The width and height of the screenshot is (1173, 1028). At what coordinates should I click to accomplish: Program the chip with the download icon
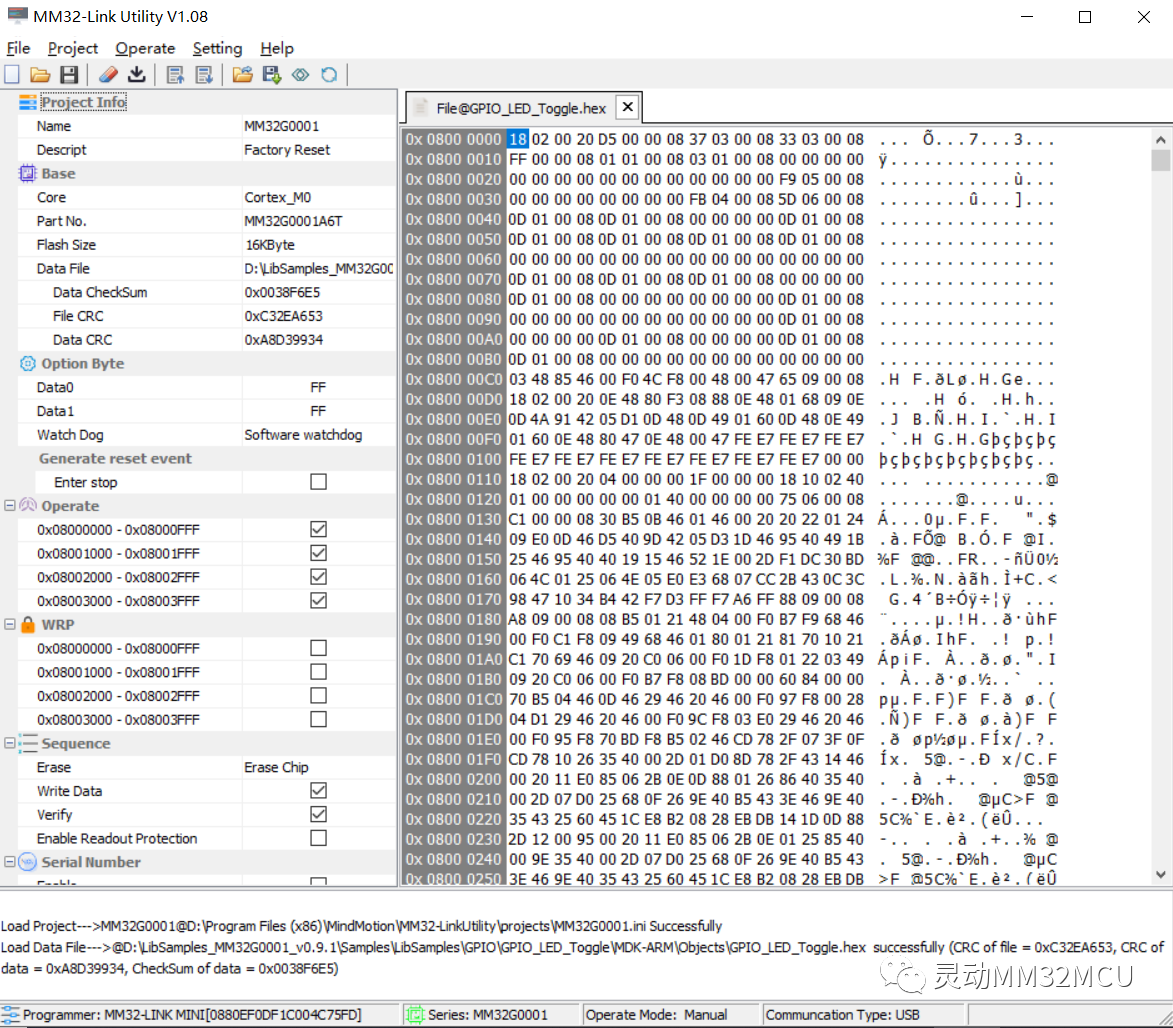coord(137,75)
